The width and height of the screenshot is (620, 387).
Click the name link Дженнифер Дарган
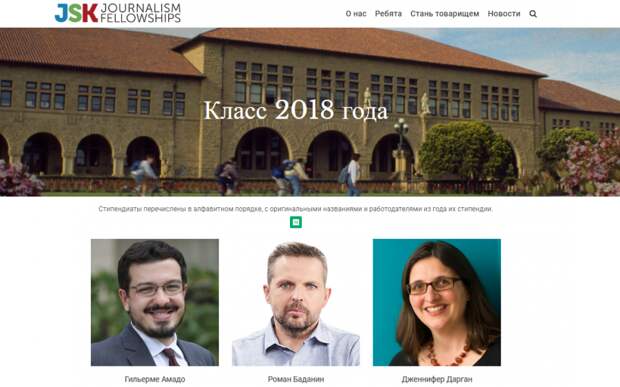pos(437,379)
